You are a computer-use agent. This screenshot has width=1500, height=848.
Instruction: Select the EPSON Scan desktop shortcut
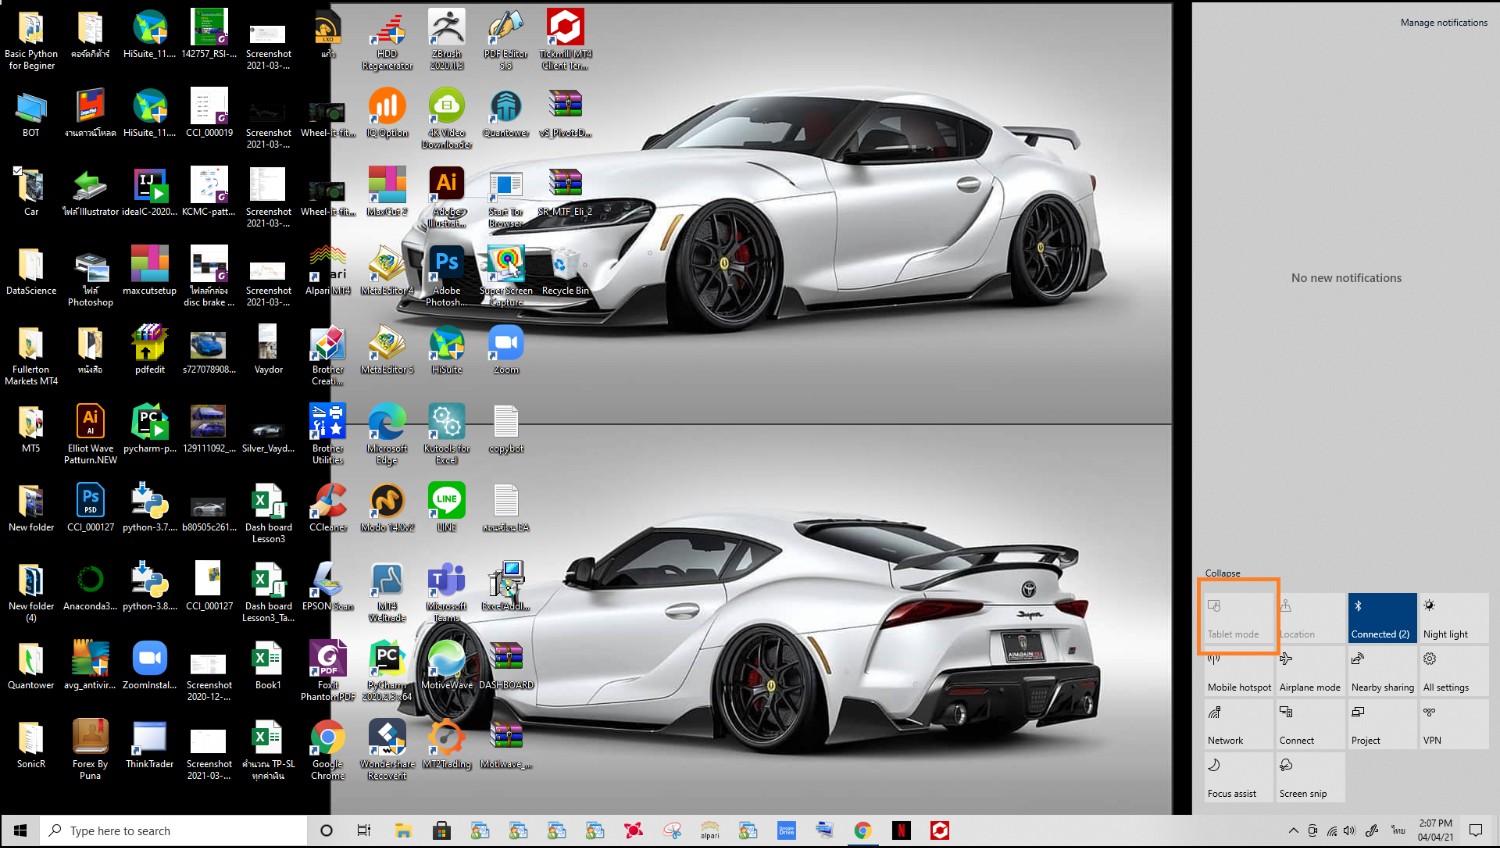click(328, 586)
